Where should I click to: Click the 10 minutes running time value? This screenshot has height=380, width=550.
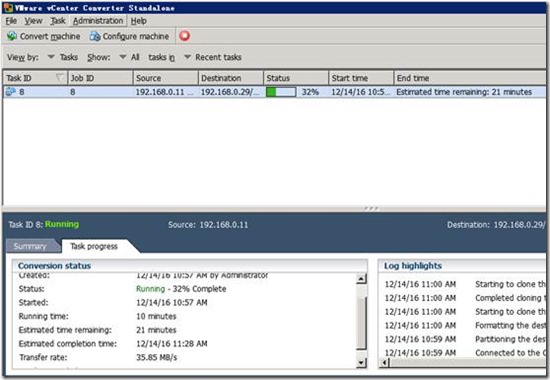click(156, 316)
